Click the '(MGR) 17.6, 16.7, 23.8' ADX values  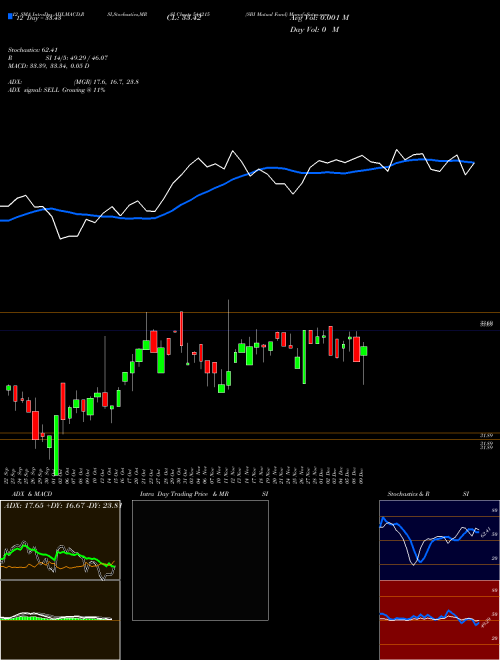(106, 82)
